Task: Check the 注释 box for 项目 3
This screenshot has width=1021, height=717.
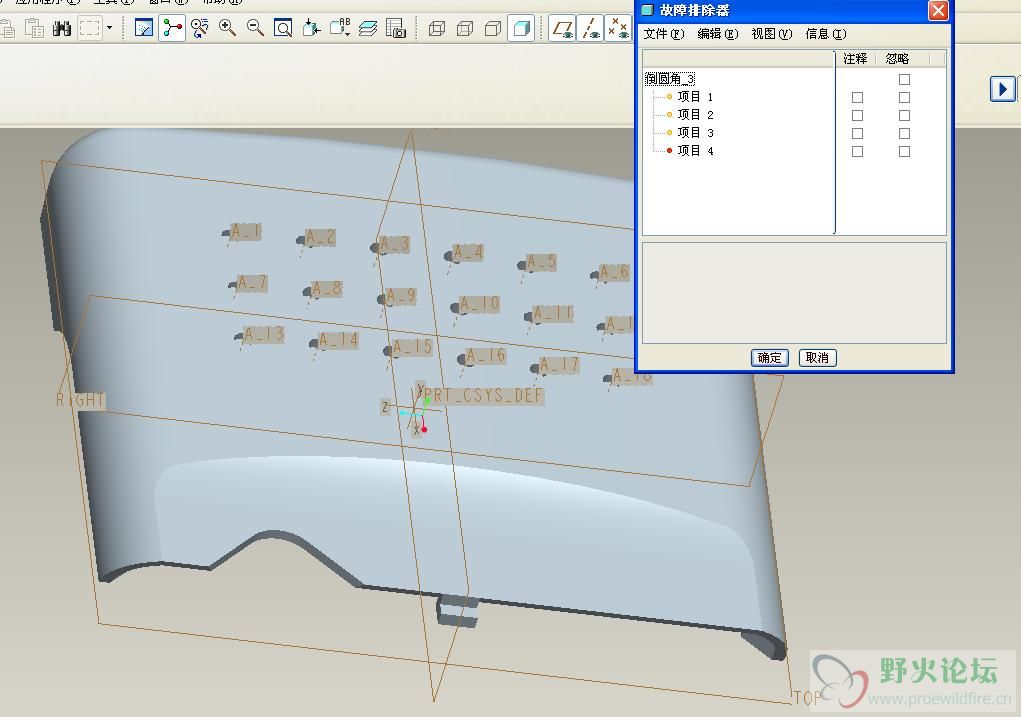Action: coord(858,134)
